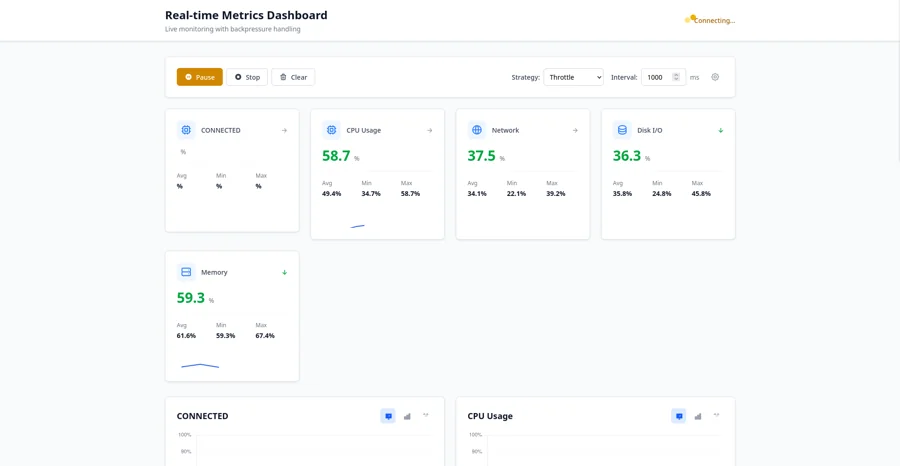Click the Real-time Metrics Dashboard title
The width and height of the screenshot is (900, 466).
coord(246,15)
